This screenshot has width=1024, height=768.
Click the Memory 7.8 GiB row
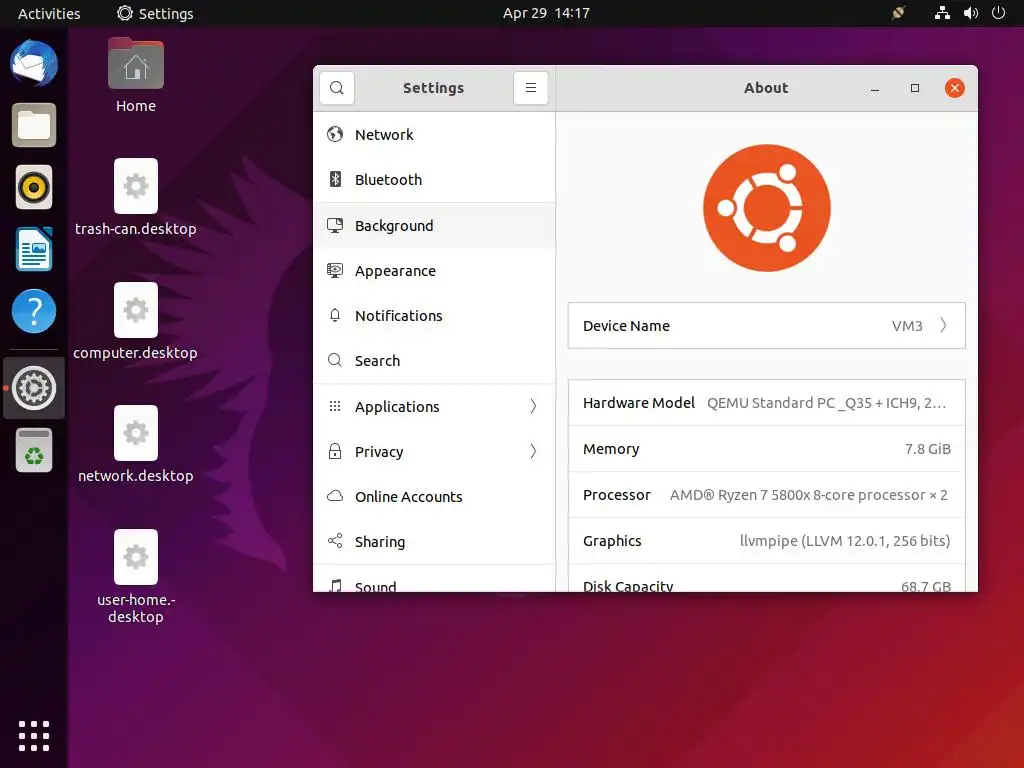click(767, 449)
